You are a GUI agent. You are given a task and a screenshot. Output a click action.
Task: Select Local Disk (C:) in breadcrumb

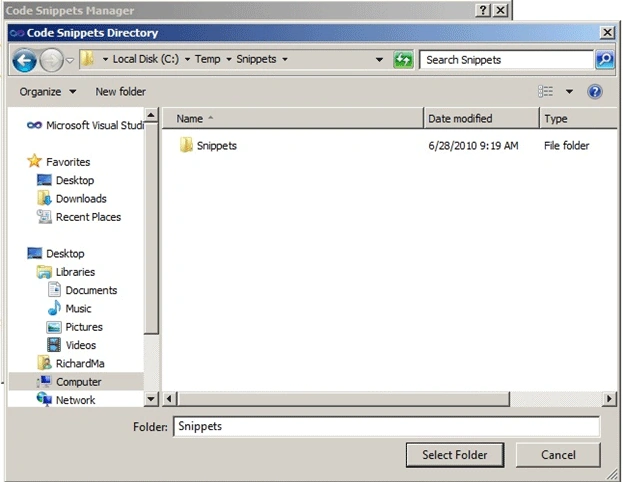point(146,59)
